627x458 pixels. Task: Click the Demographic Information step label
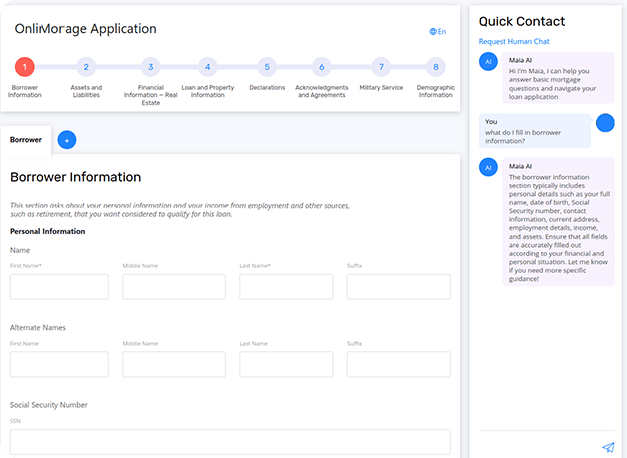pos(435,91)
